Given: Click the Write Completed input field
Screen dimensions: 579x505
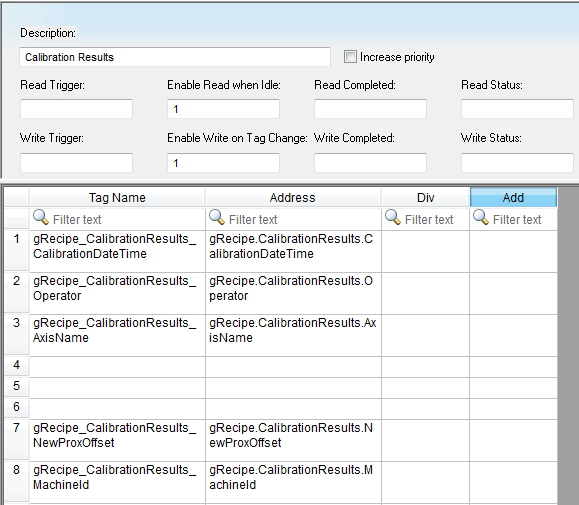Looking at the screenshot, I should click(370, 163).
